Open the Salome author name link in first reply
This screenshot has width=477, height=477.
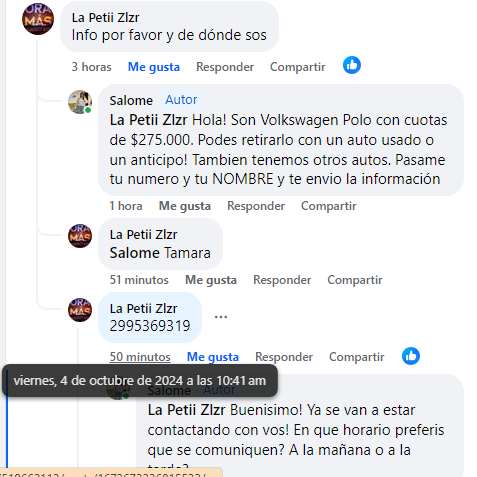[131, 100]
